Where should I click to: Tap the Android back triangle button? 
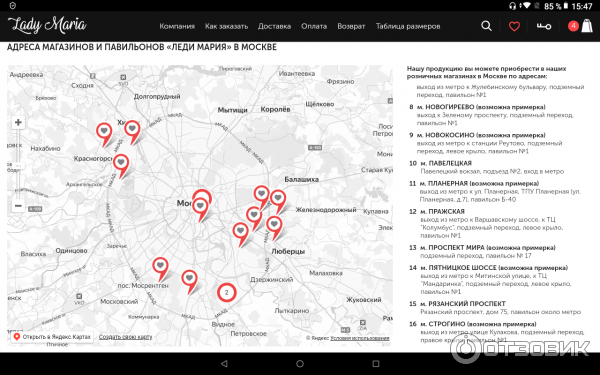tap(224, 364)
